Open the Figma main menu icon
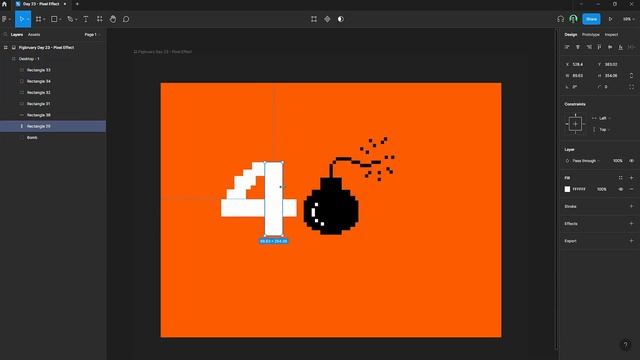Image resolution: width=640 pixels, height=360 pixels. pyautogui.click(x=4, y=19)
